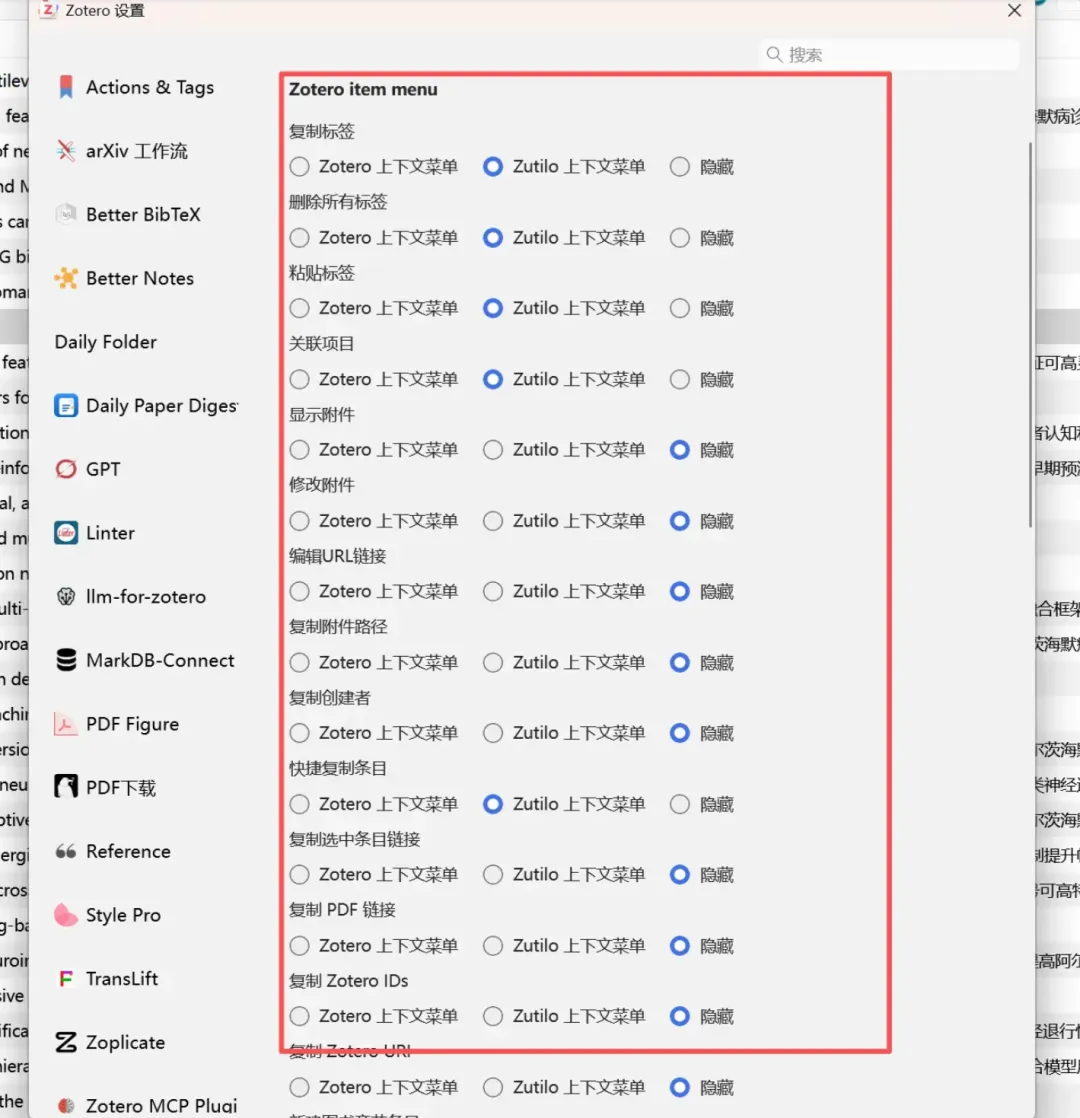Open Actions & Tags bookmark icon

pos(66,87)
